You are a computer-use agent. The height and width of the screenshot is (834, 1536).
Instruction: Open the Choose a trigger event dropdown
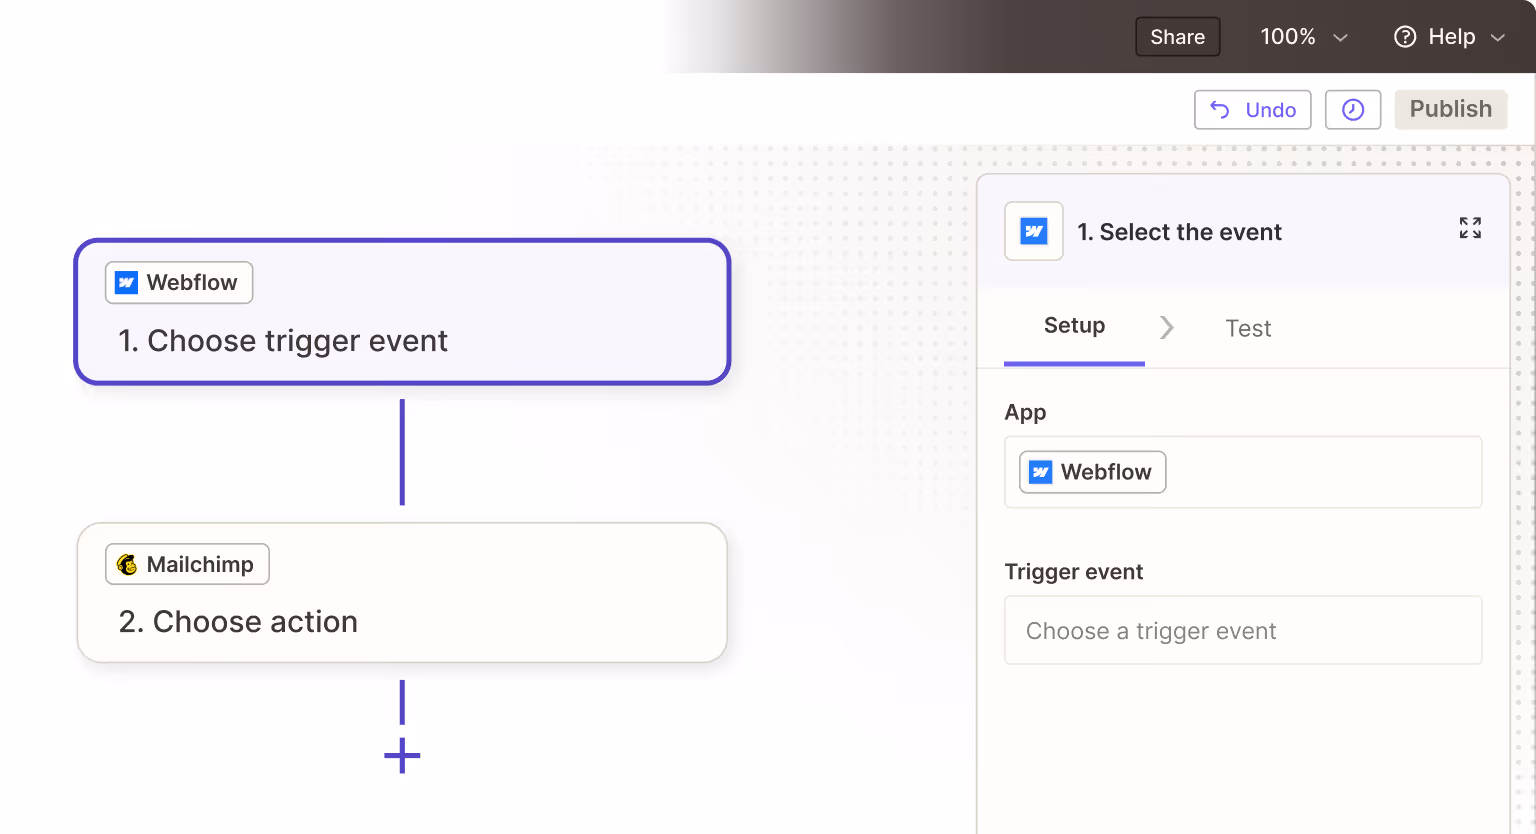click(1242, 630)
